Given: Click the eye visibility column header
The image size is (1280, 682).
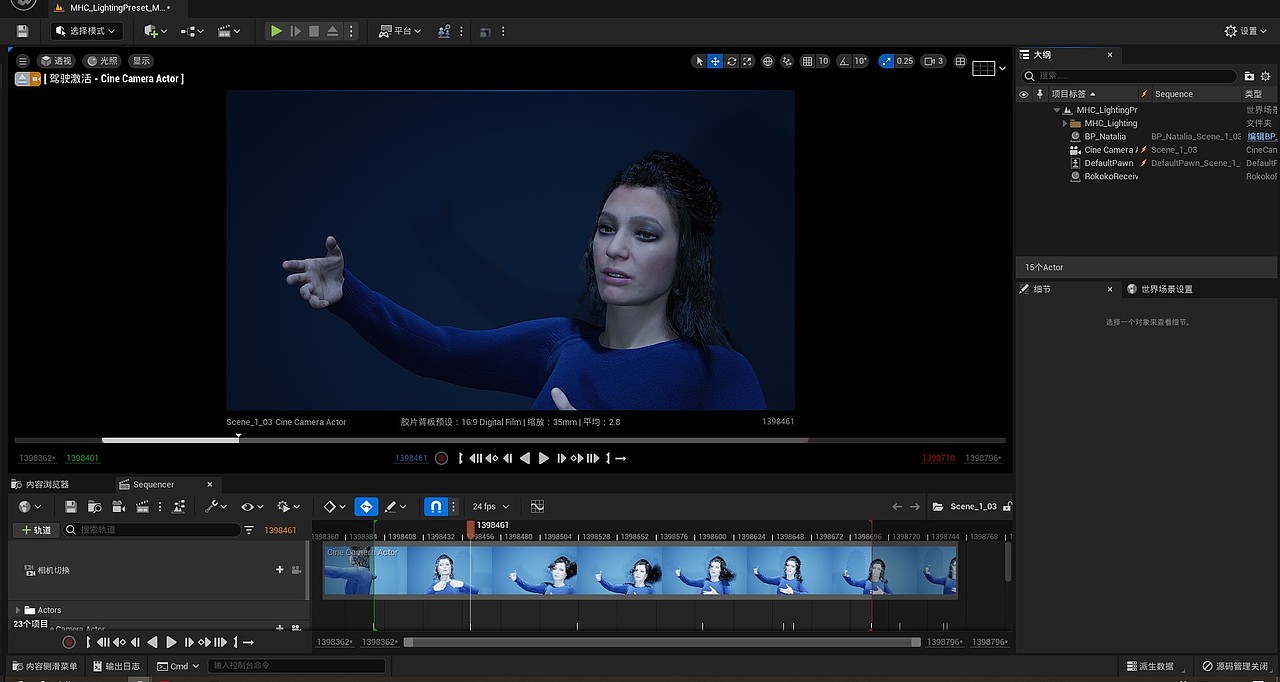Looking at the screenshot, I should point(1023,94).
